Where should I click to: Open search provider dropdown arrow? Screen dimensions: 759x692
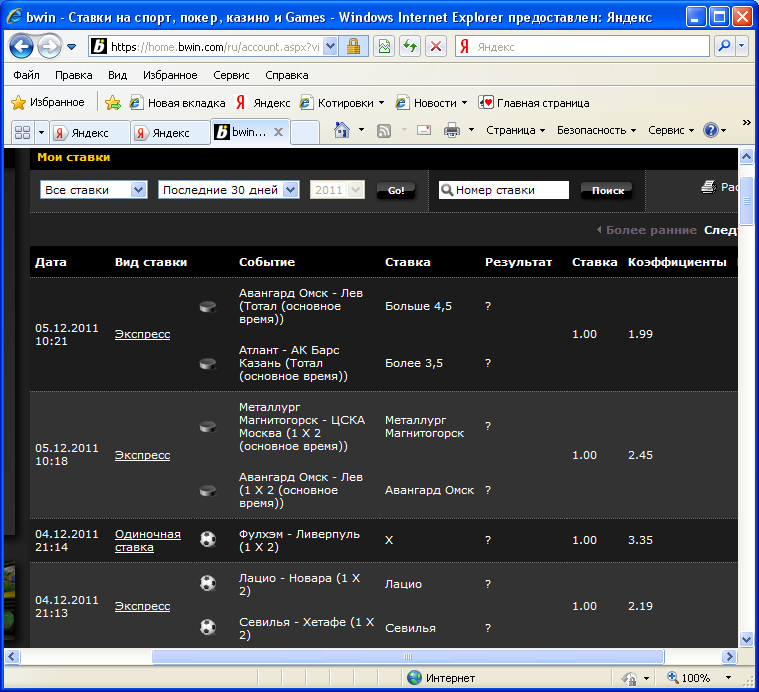click(x=742, y=46)
